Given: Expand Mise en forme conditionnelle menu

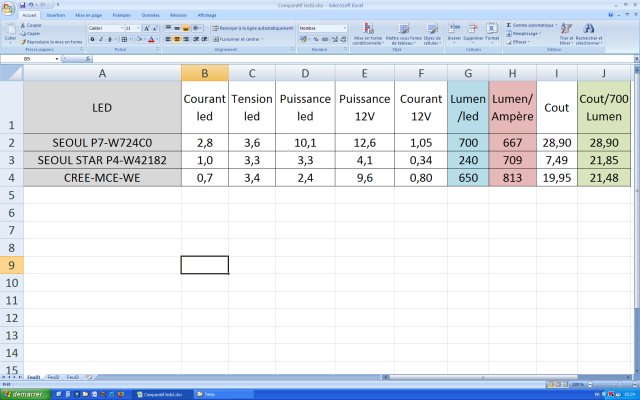Looking at the screenshot, I should (x=368, y=33).
